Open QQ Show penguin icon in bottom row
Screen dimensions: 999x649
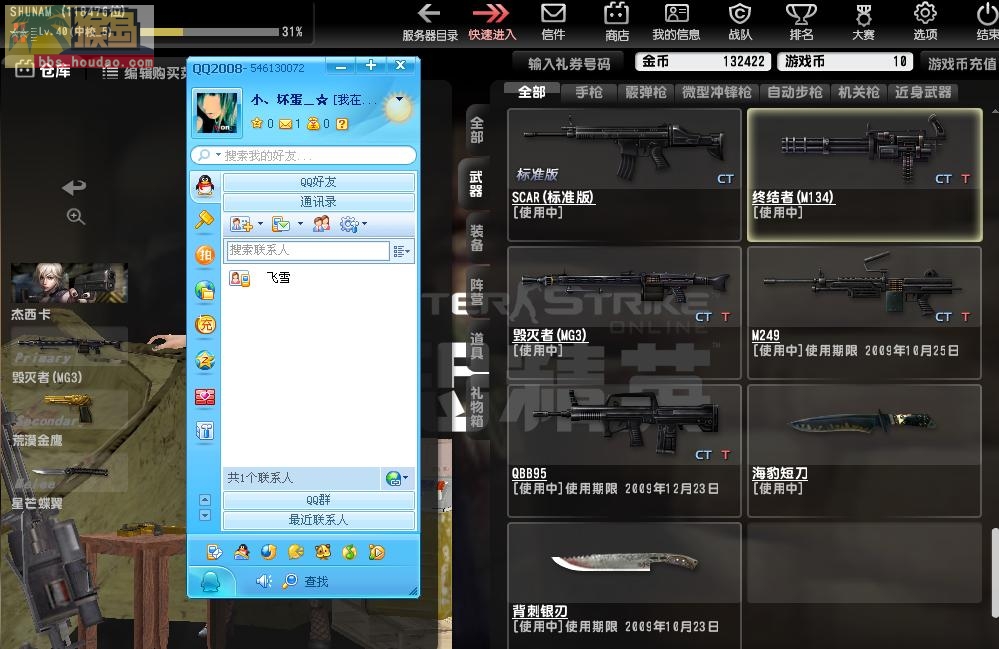[241, 552]
